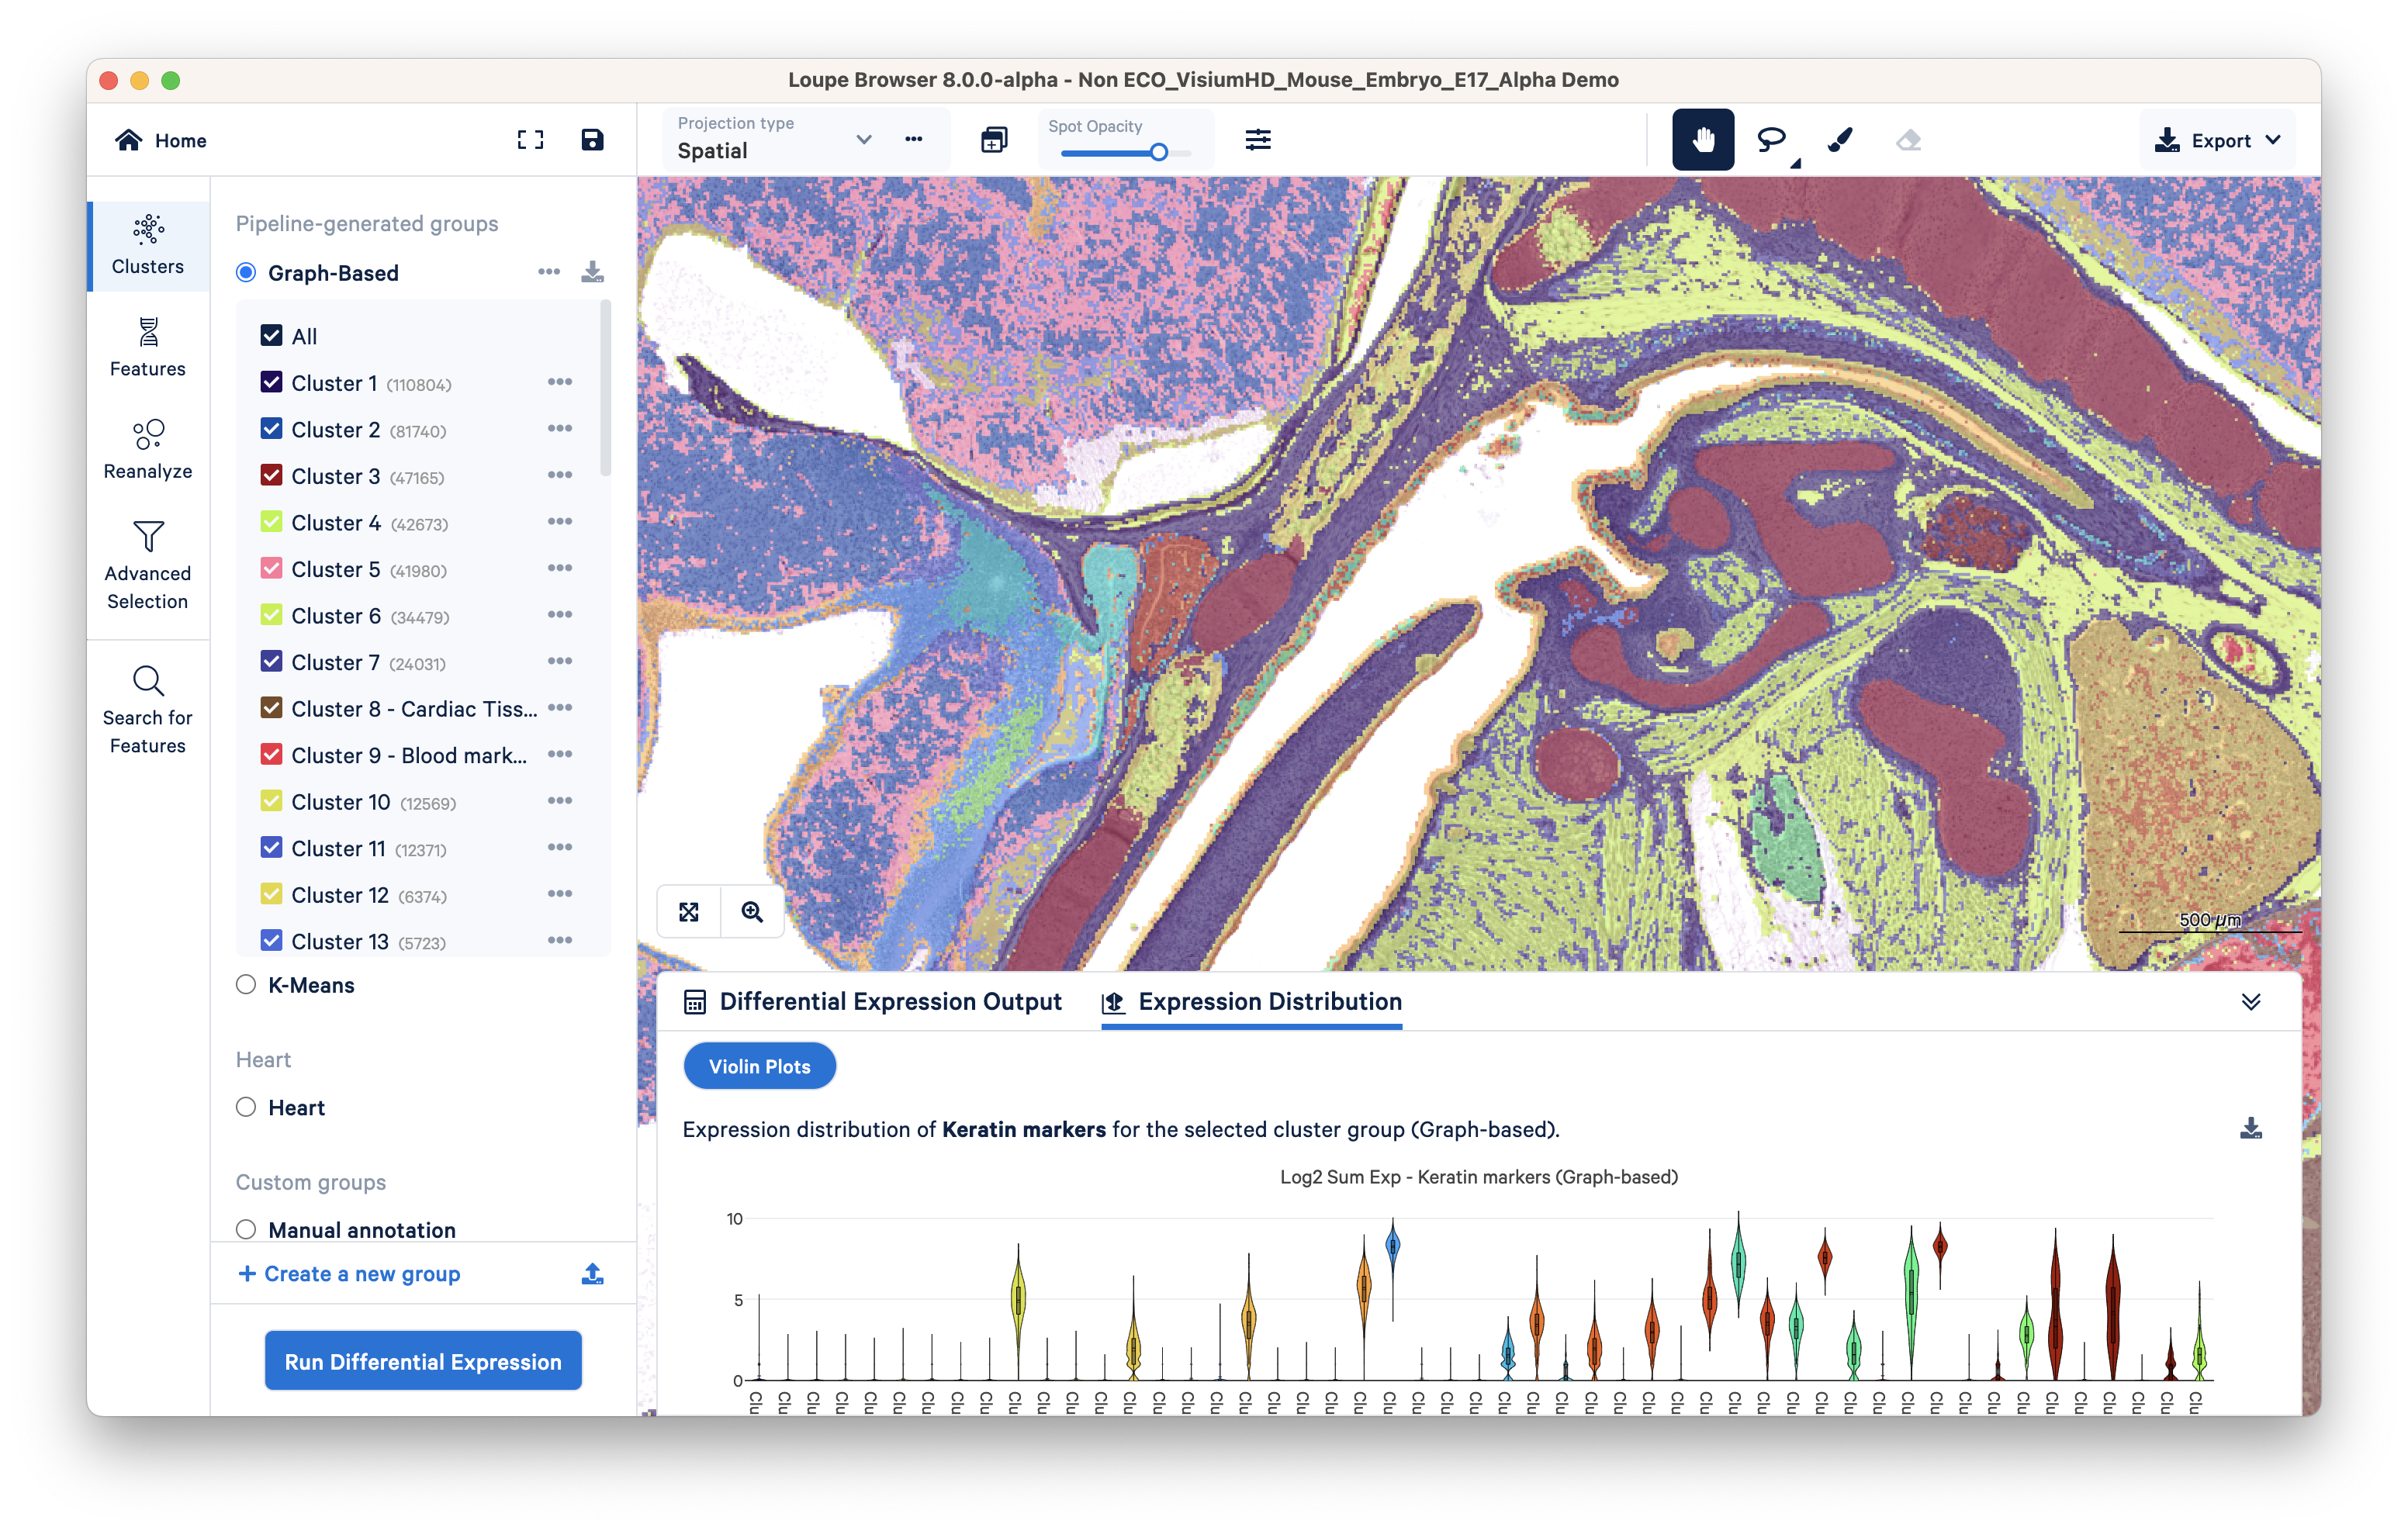Select the eraser tool
This screenshot has width=2408, height=1531.
(1908, 139)
